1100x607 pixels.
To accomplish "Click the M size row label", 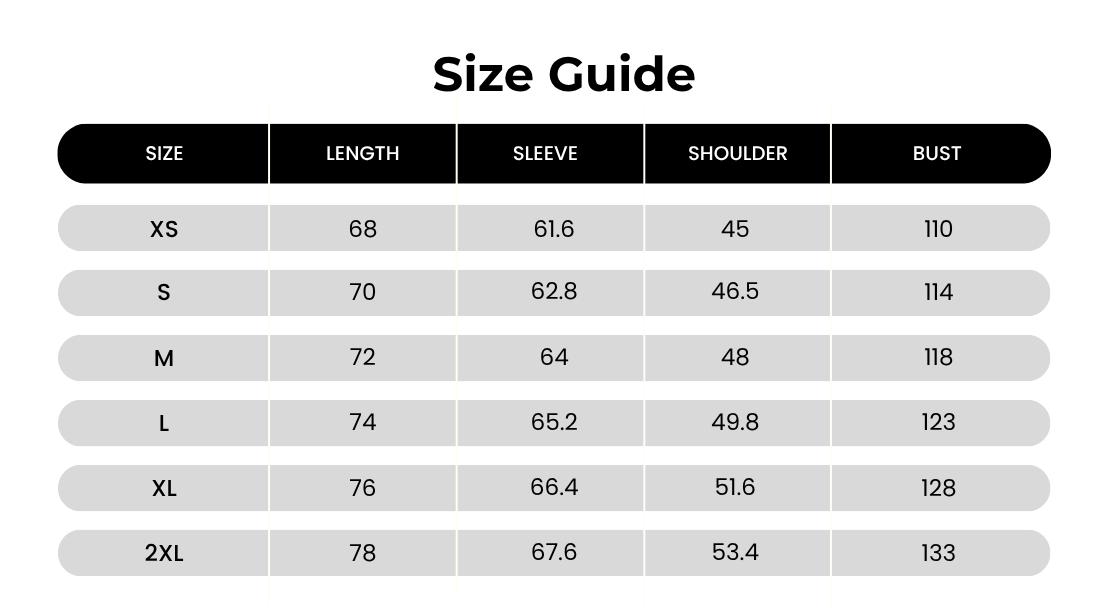I will click(x=164, y=358).
